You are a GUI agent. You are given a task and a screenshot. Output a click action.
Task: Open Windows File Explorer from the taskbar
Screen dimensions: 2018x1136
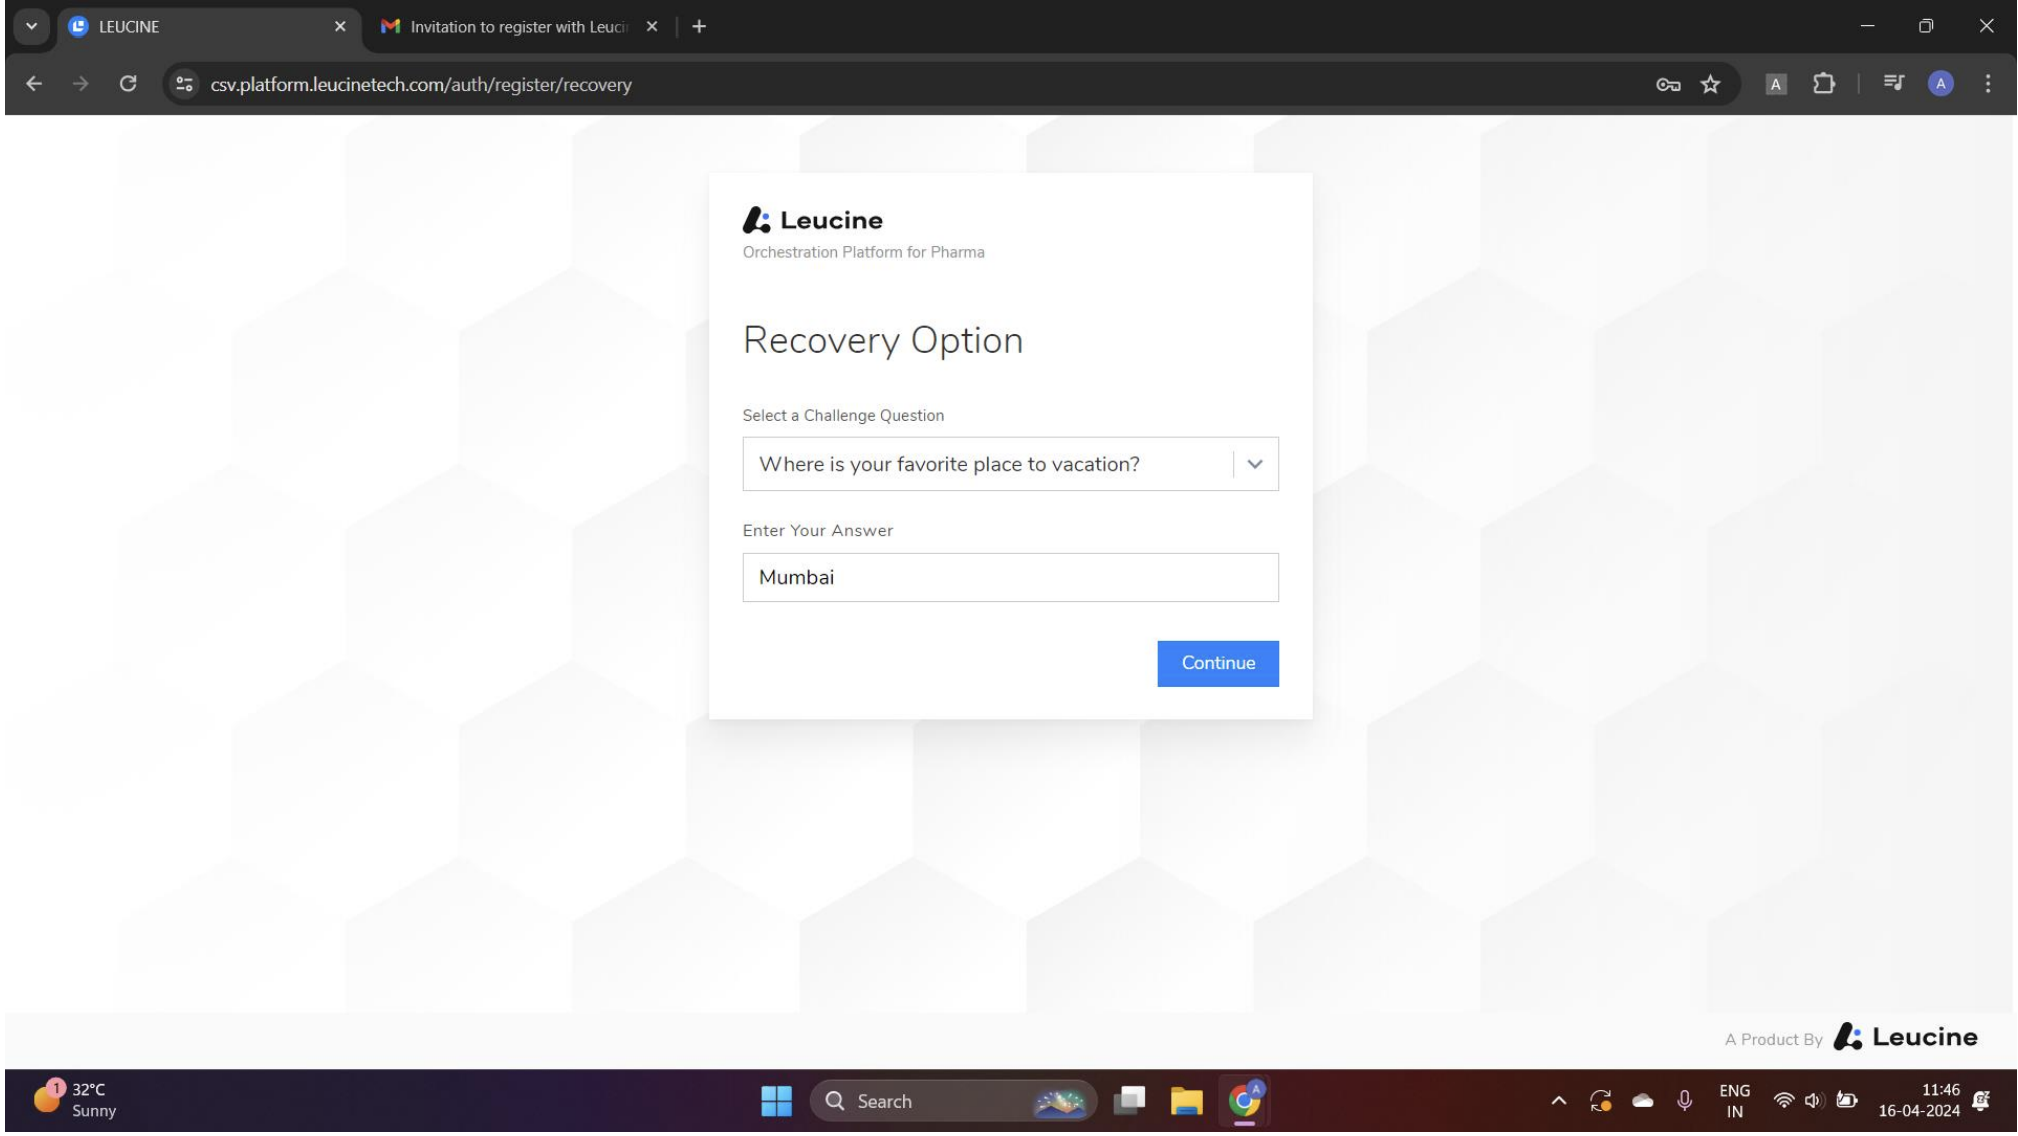coord(1188,1100)
